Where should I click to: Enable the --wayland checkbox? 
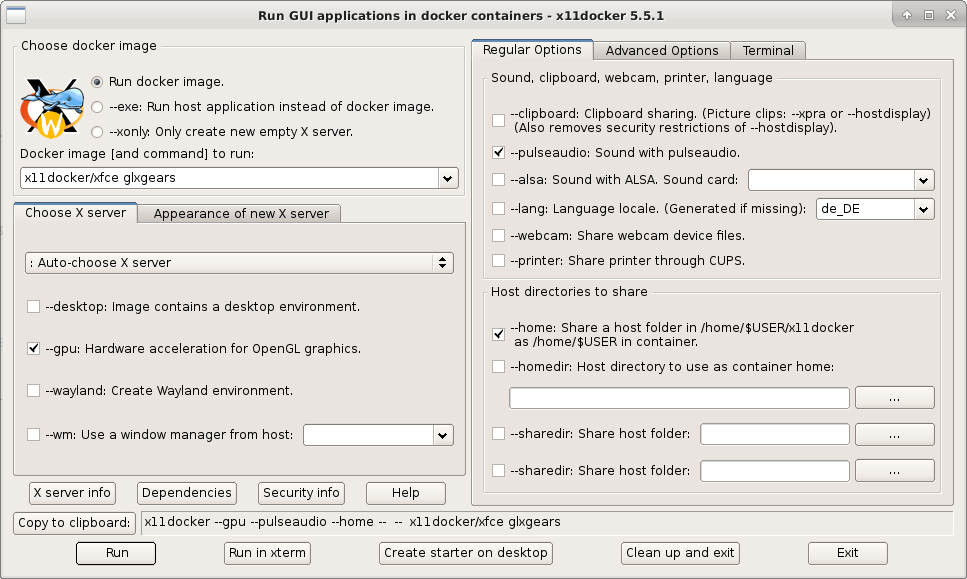[x=34, y=390]
